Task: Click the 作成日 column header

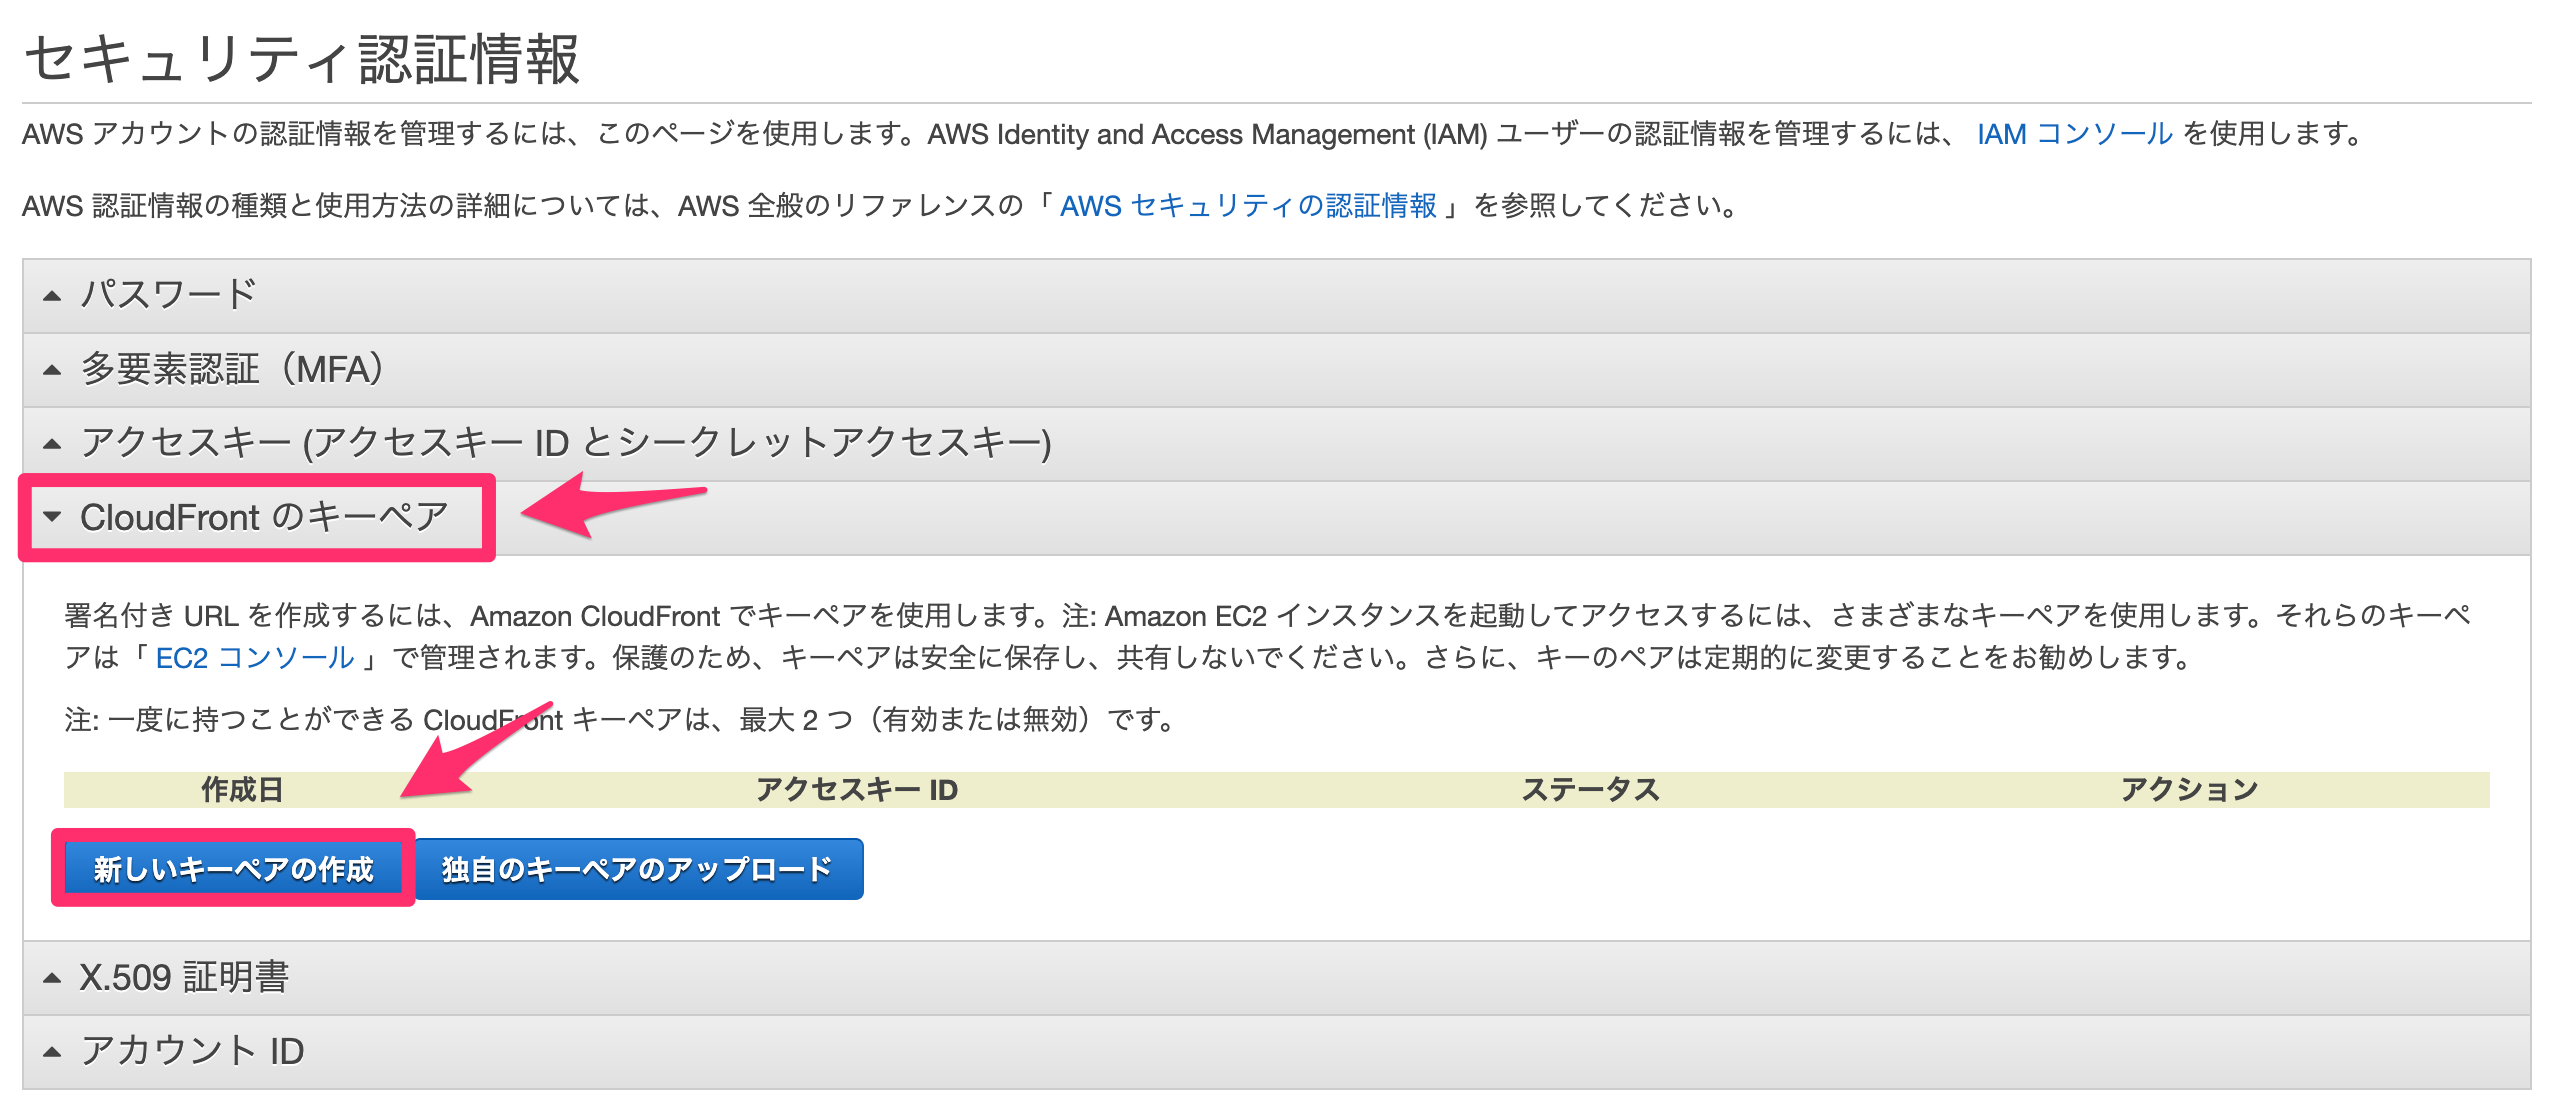Action: (x=242, y=790)
